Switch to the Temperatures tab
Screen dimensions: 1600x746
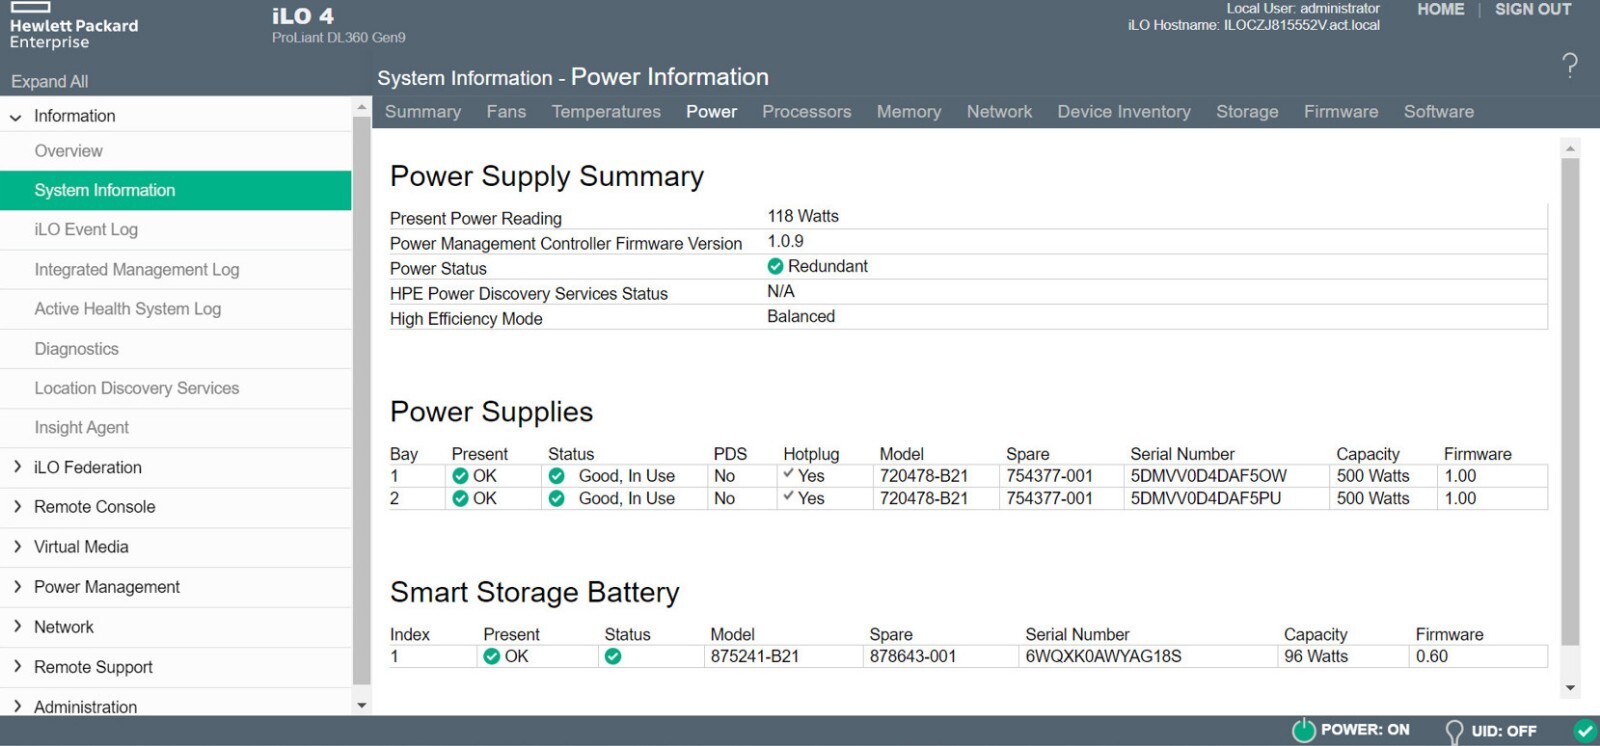tap(605, 112)
